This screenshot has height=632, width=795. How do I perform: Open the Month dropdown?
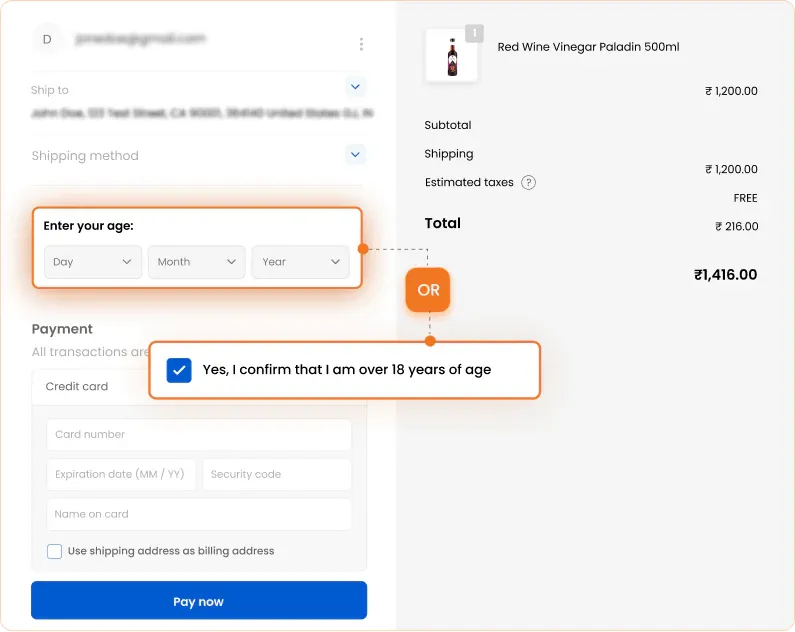[x=197, y=262]
